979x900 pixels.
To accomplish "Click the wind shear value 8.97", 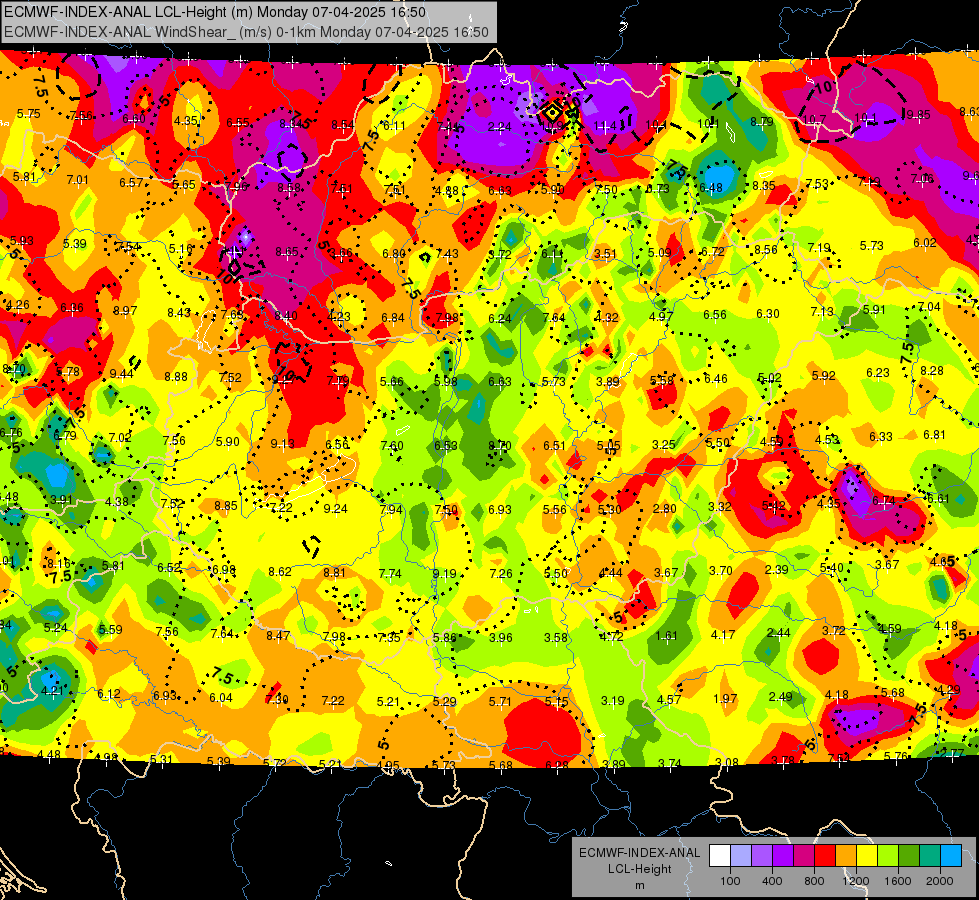I will coord(125,310).
